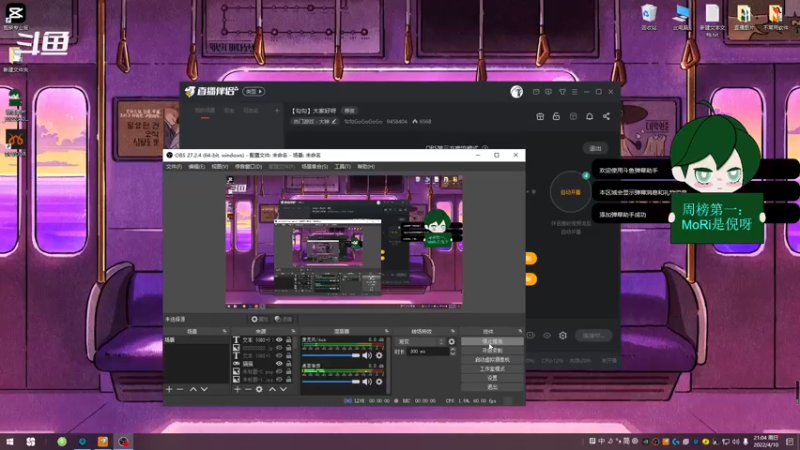Pop out the Controls dock panel
Screen dimensions: 800x450
520,332
